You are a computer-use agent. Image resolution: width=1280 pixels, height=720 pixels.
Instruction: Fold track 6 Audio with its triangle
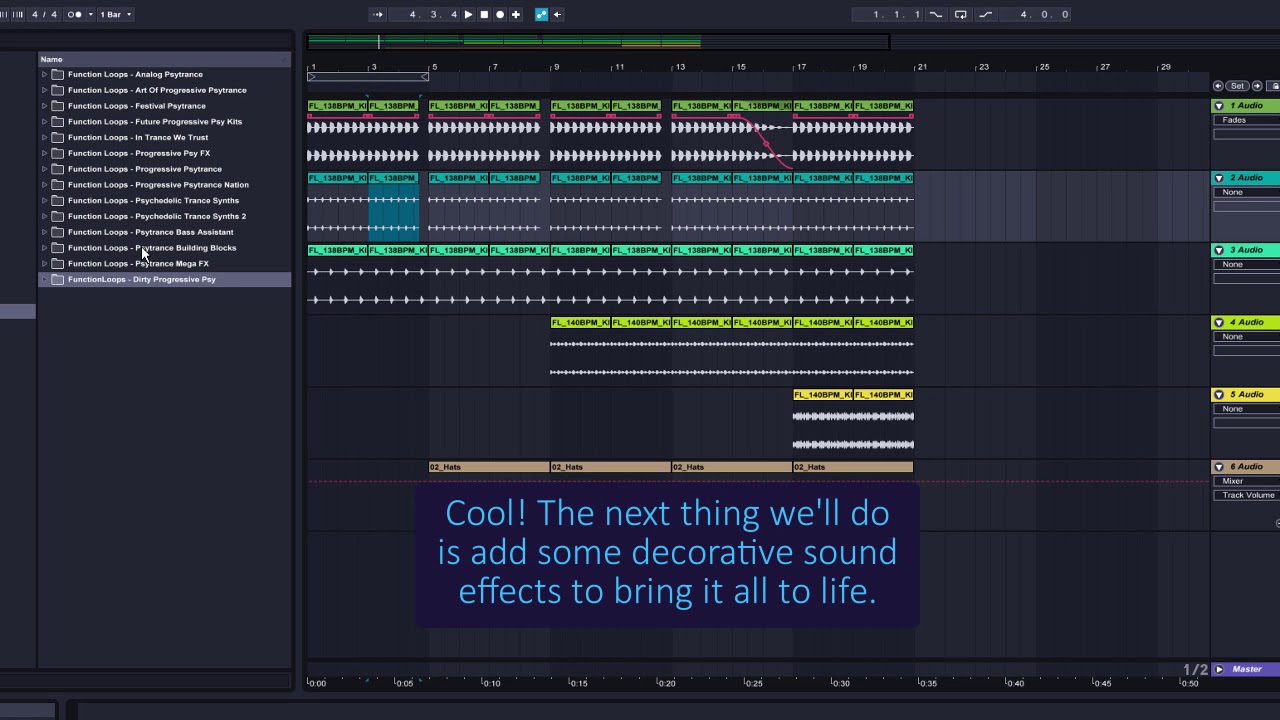coord(1219,467)
